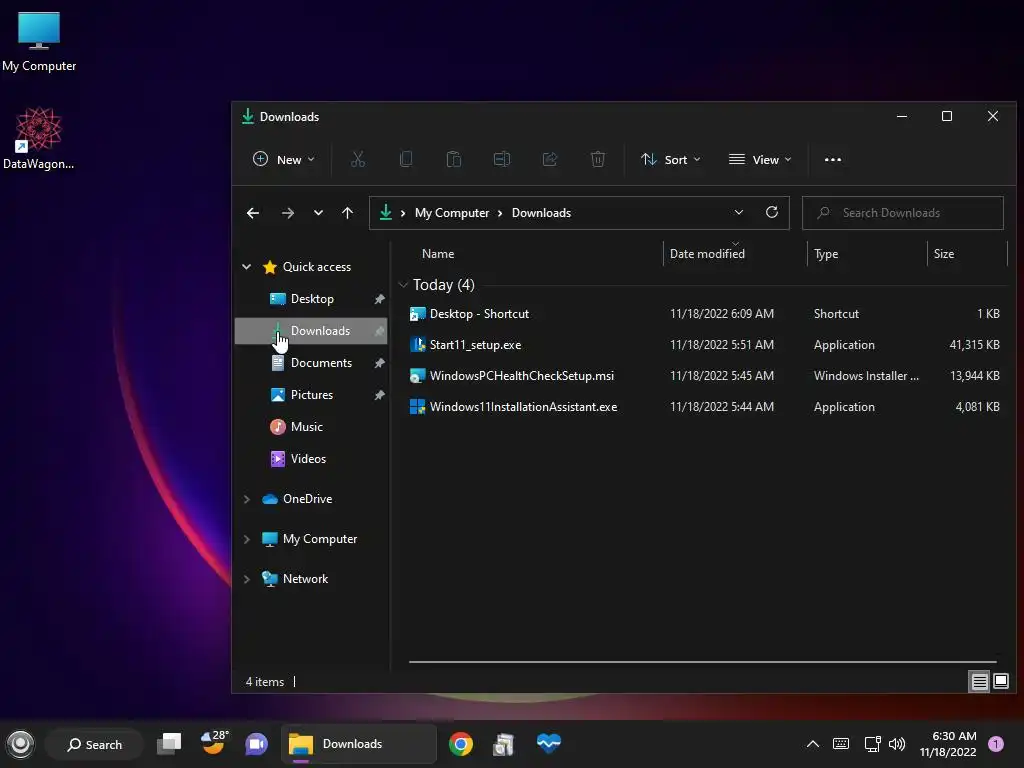Image resolution: width=1024 pixels, height=768 pixels.
Task: Click the Search Downloads field
Action: [x=903, y=213]
